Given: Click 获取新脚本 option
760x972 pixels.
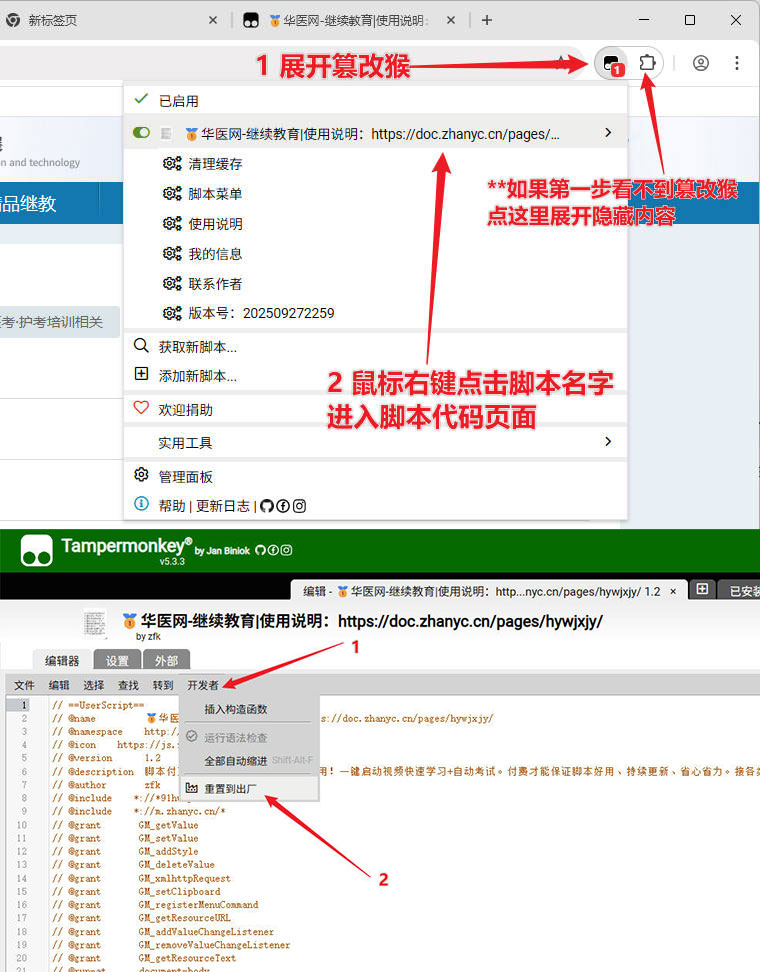Looking at the screenshot, I should click(197, 347).
